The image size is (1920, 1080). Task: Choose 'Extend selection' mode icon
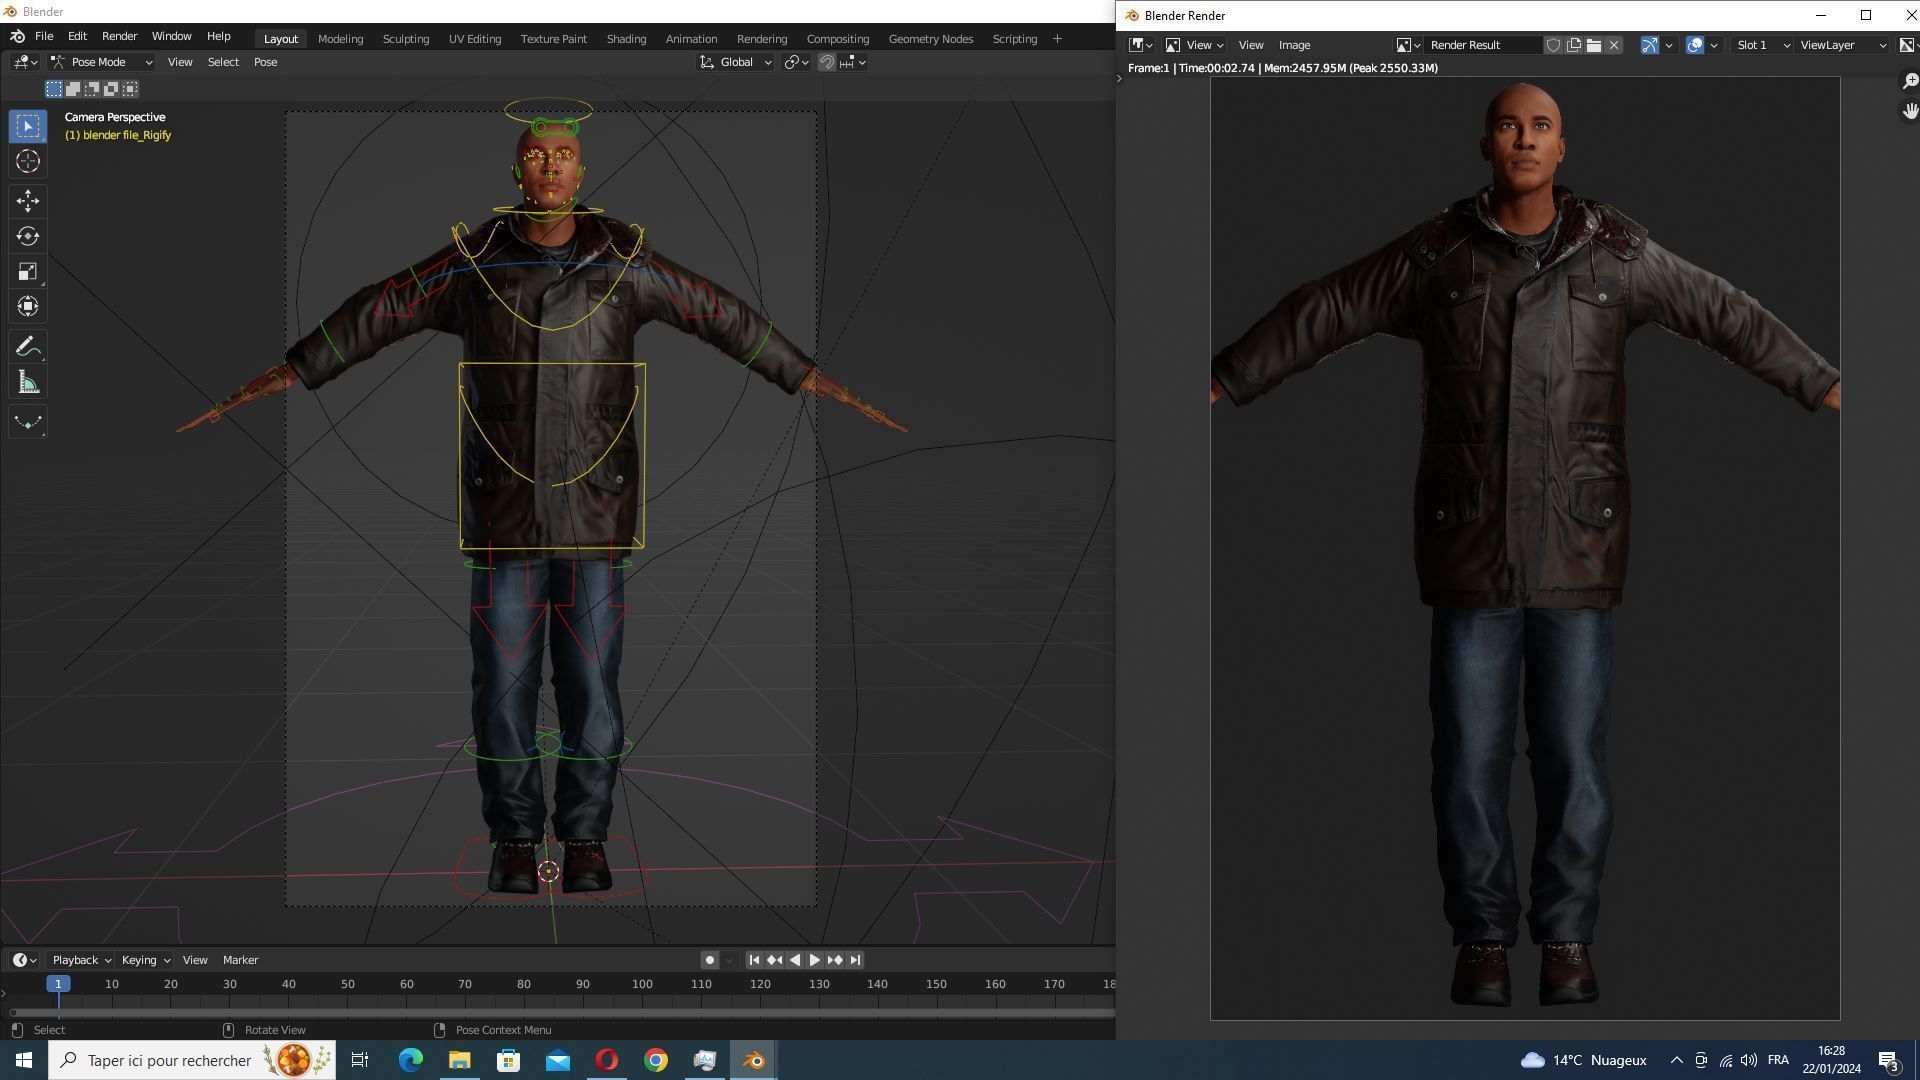point(73,89)
